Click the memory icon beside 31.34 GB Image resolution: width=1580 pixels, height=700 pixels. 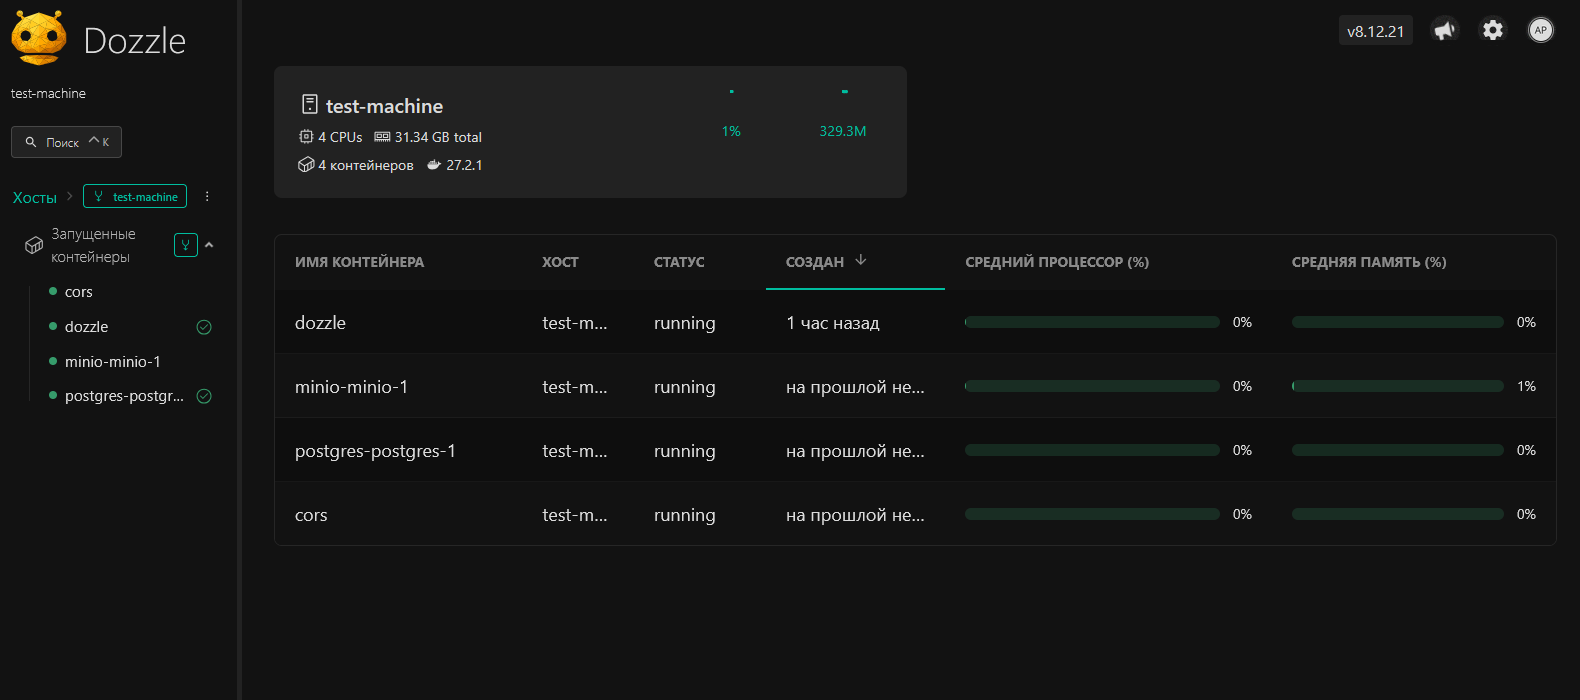(382, 137)
